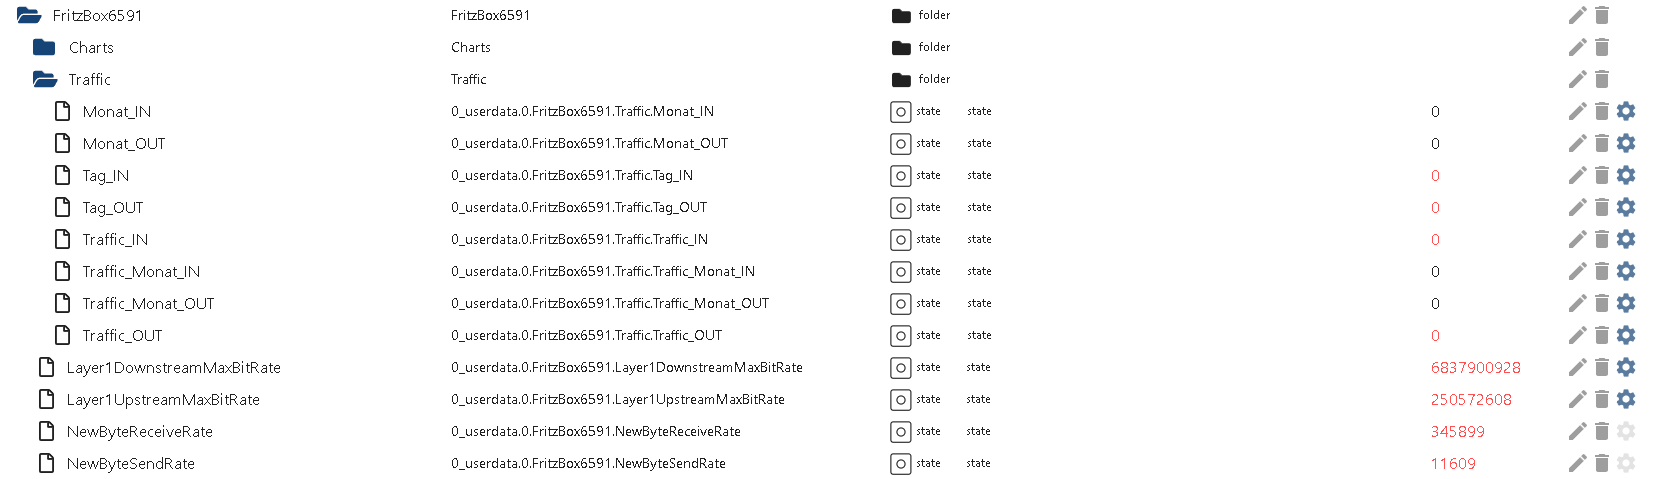Delete the Tag_OUT state via trash icon

pos(1602,207)
